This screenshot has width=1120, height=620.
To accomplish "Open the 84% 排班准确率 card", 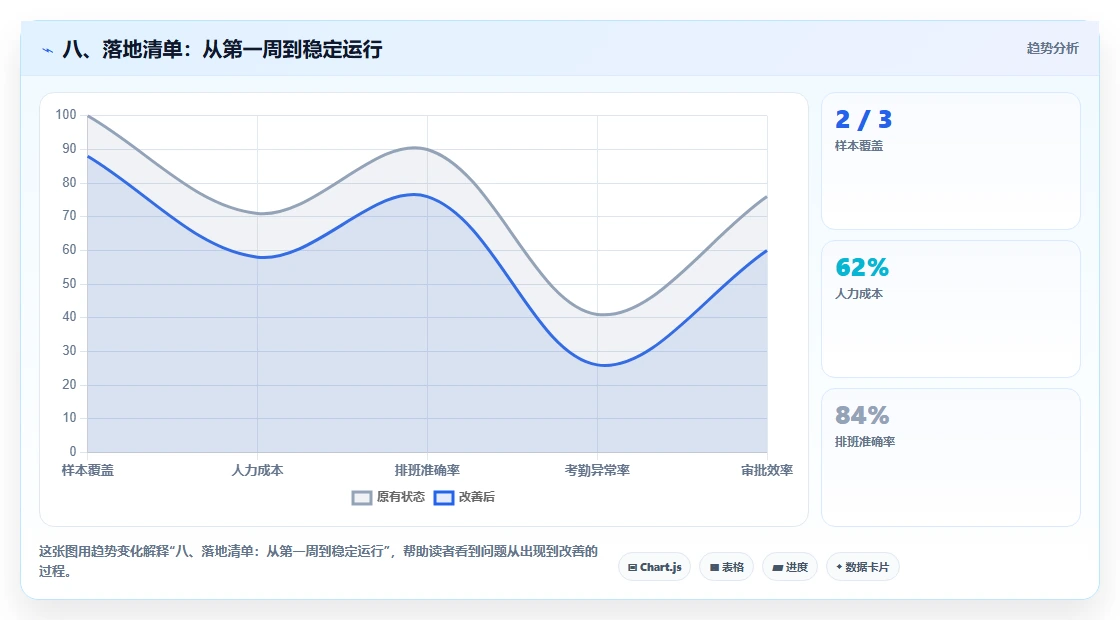I will pyautogui.click(x=951, y=457).
